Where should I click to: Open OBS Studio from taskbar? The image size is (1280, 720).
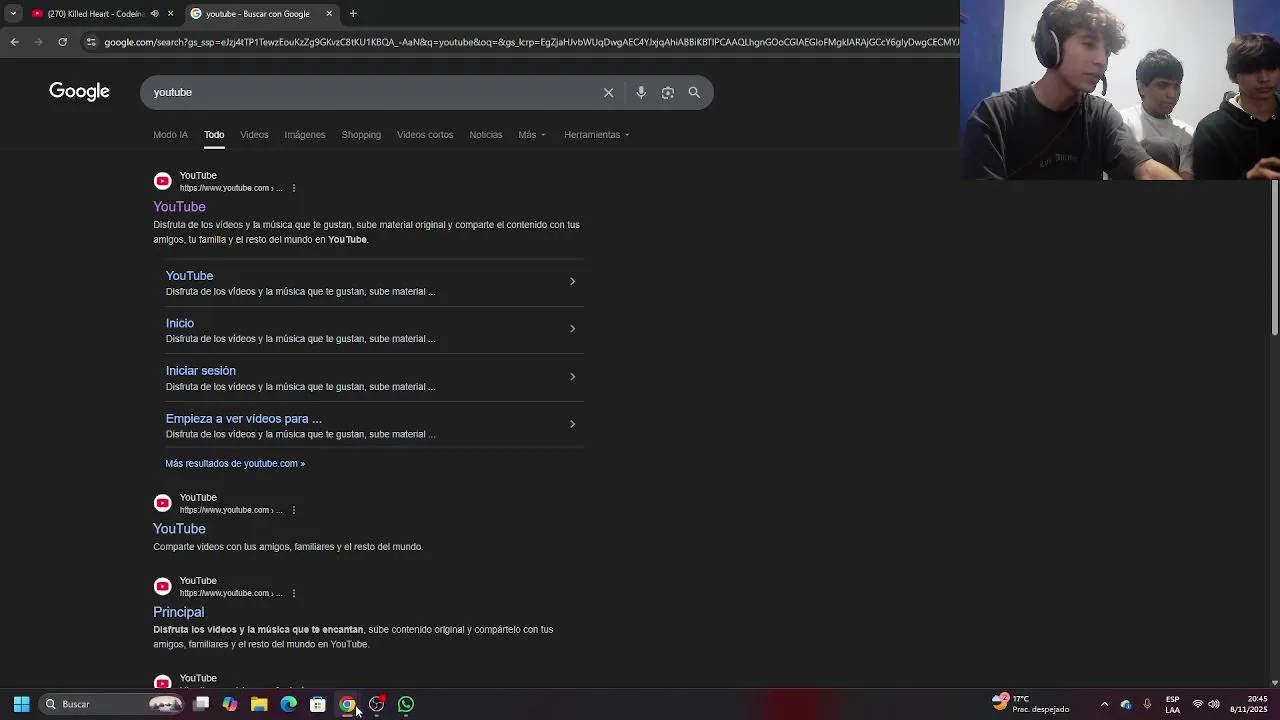tap(376, 704)
